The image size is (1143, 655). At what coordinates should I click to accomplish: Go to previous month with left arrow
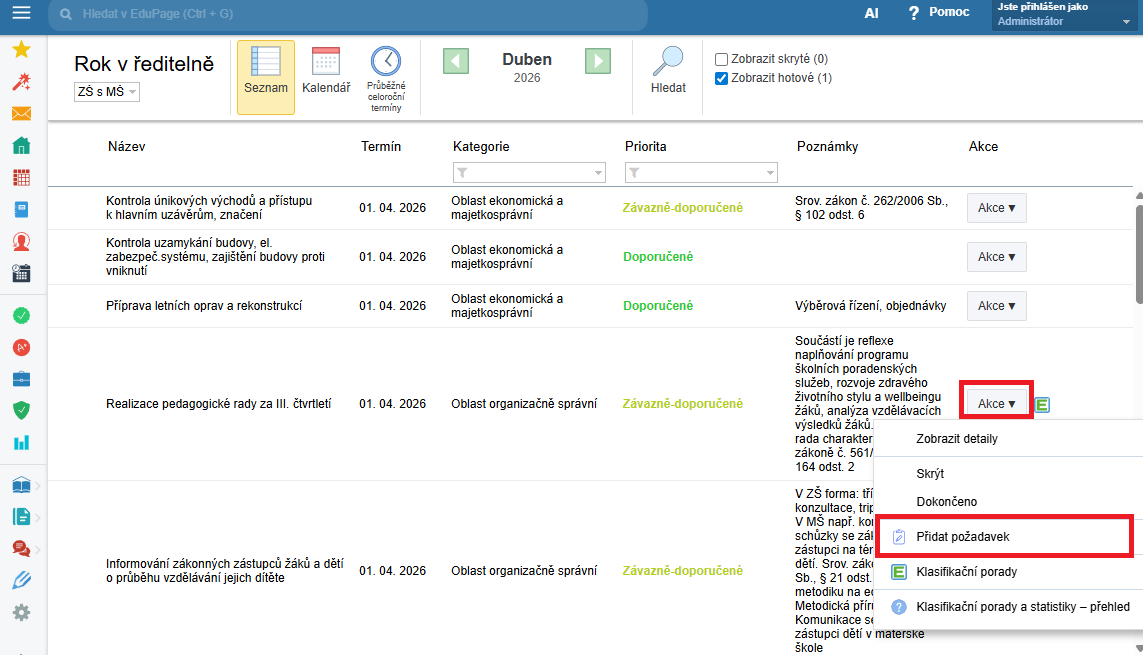[x=456, y=61]
